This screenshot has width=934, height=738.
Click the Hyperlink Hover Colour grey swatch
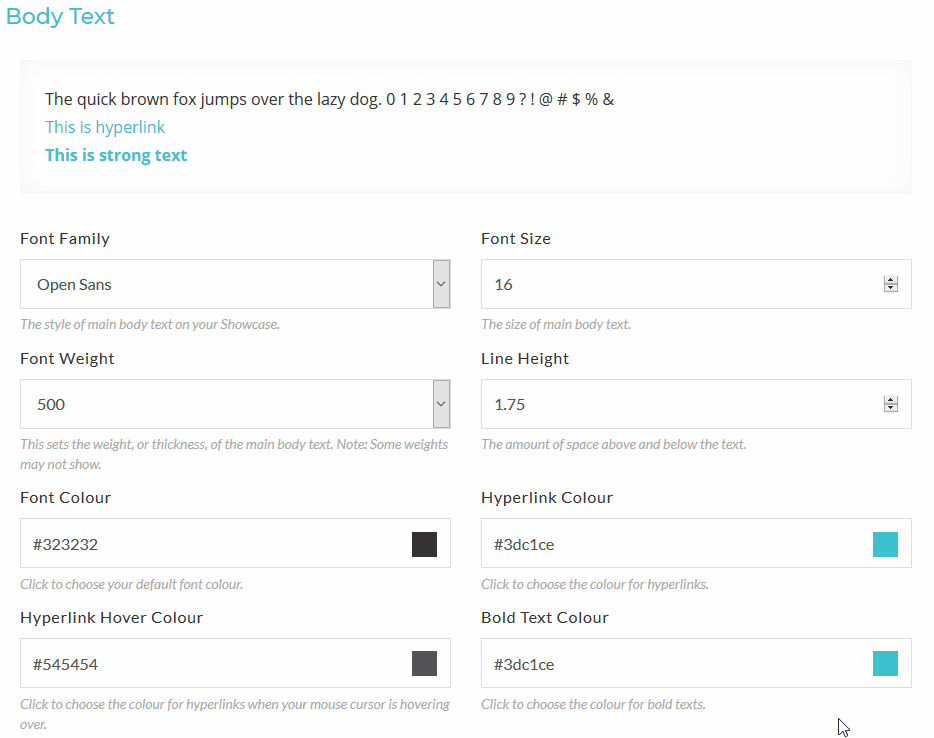(424, 663)
